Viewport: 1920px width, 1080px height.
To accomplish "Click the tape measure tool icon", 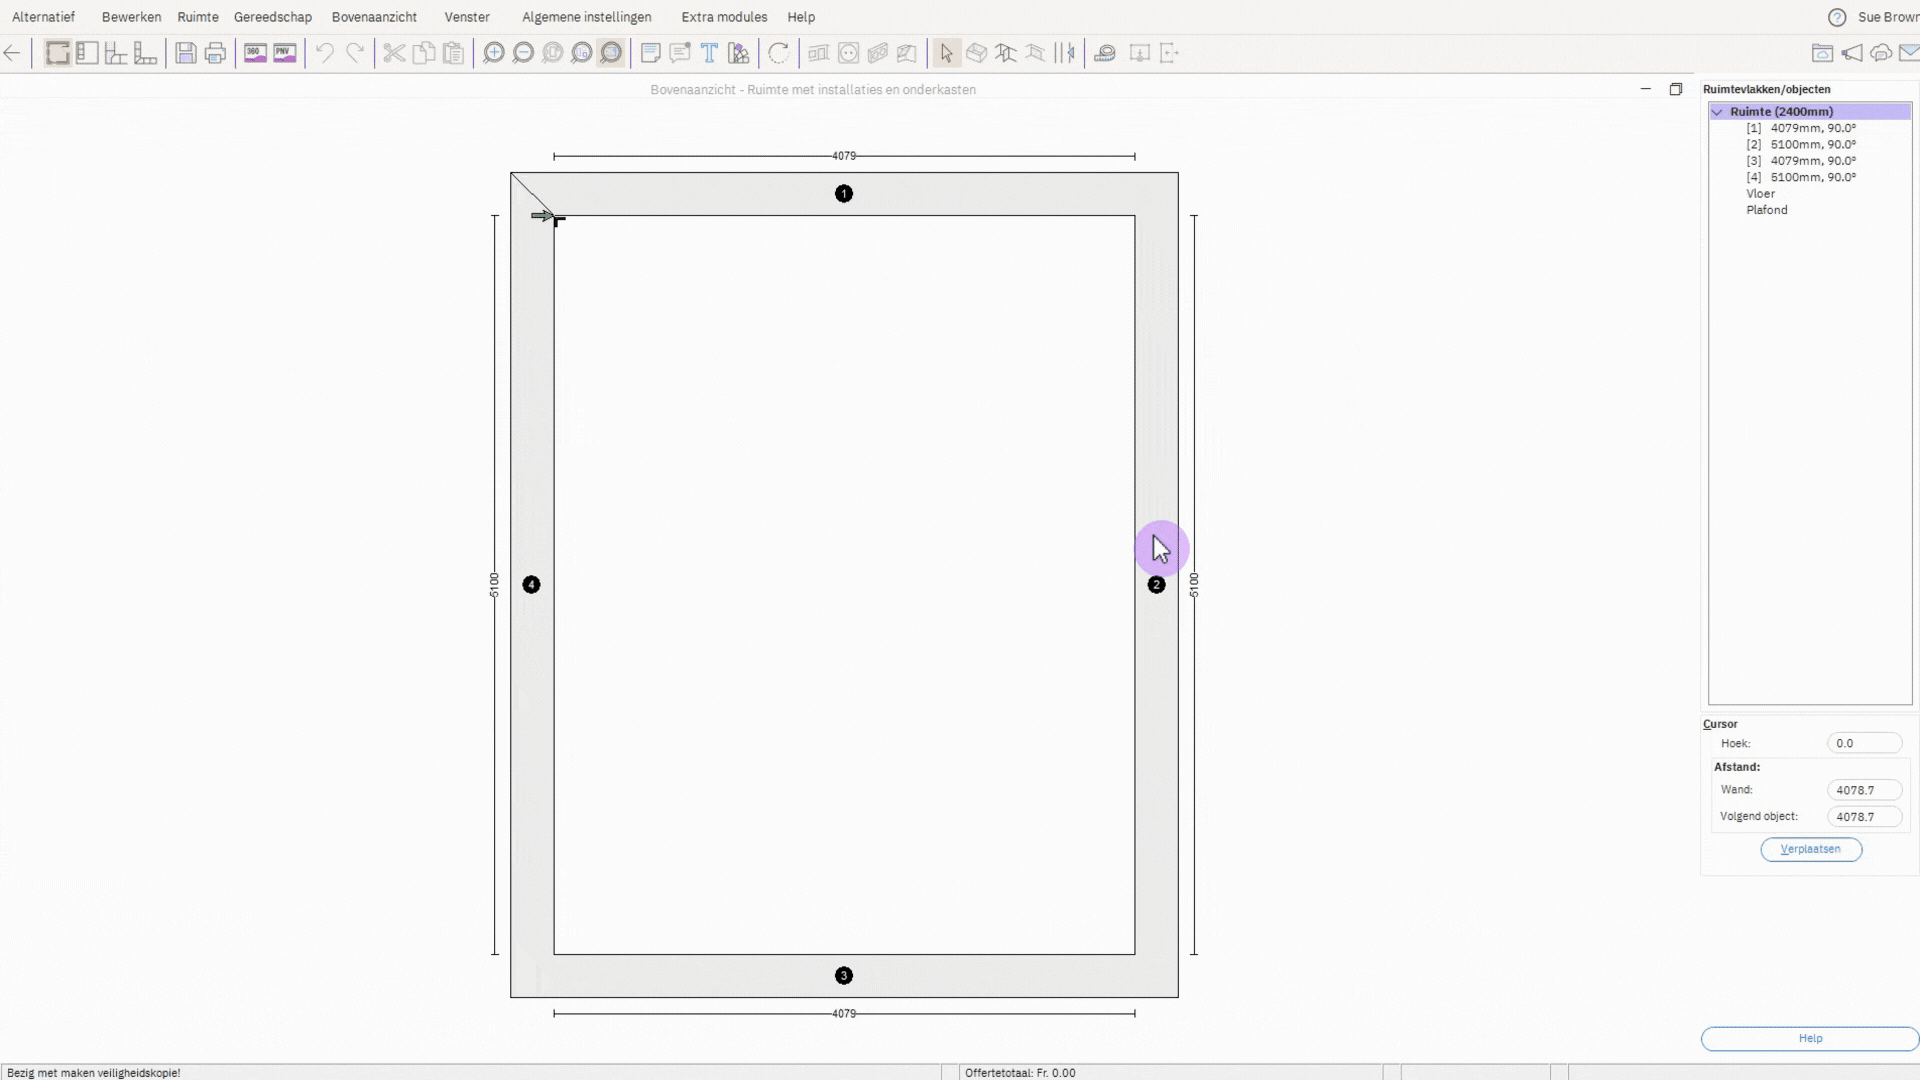I will tap(1105, 53).
